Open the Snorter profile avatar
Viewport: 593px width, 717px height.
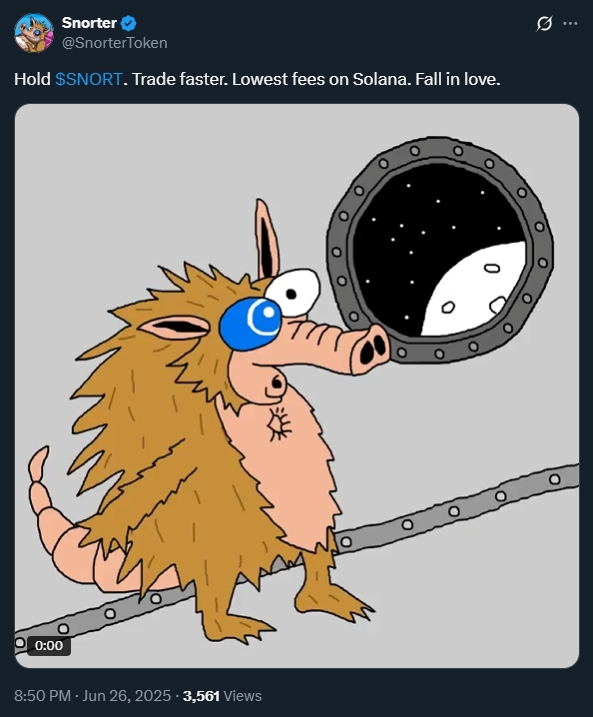click(x=34, y=33)
